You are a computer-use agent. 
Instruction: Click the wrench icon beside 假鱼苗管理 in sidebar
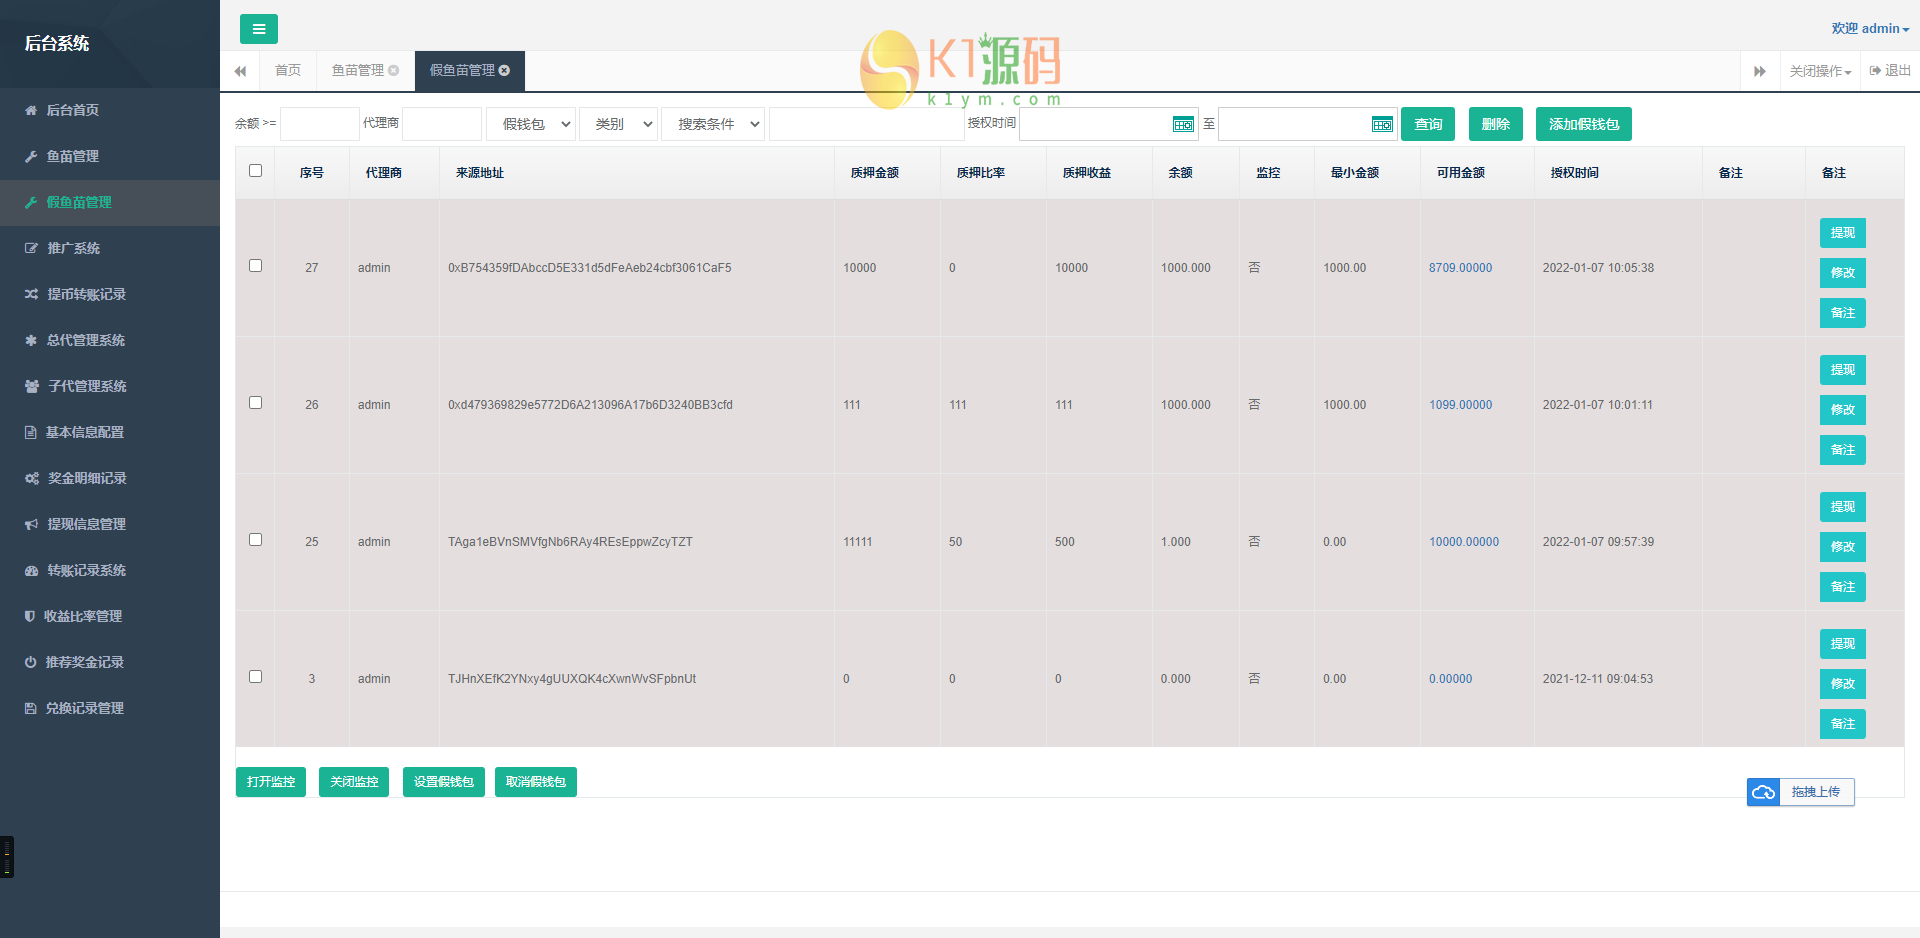tap(31, 202)
